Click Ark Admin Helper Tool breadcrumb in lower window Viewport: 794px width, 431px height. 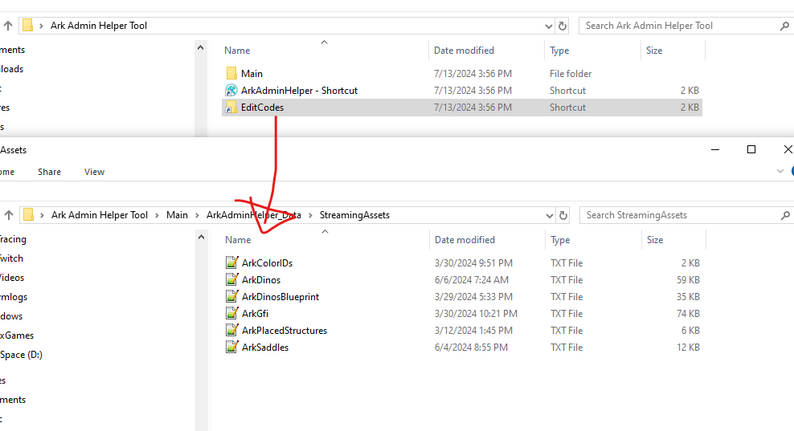coord(99,215)
